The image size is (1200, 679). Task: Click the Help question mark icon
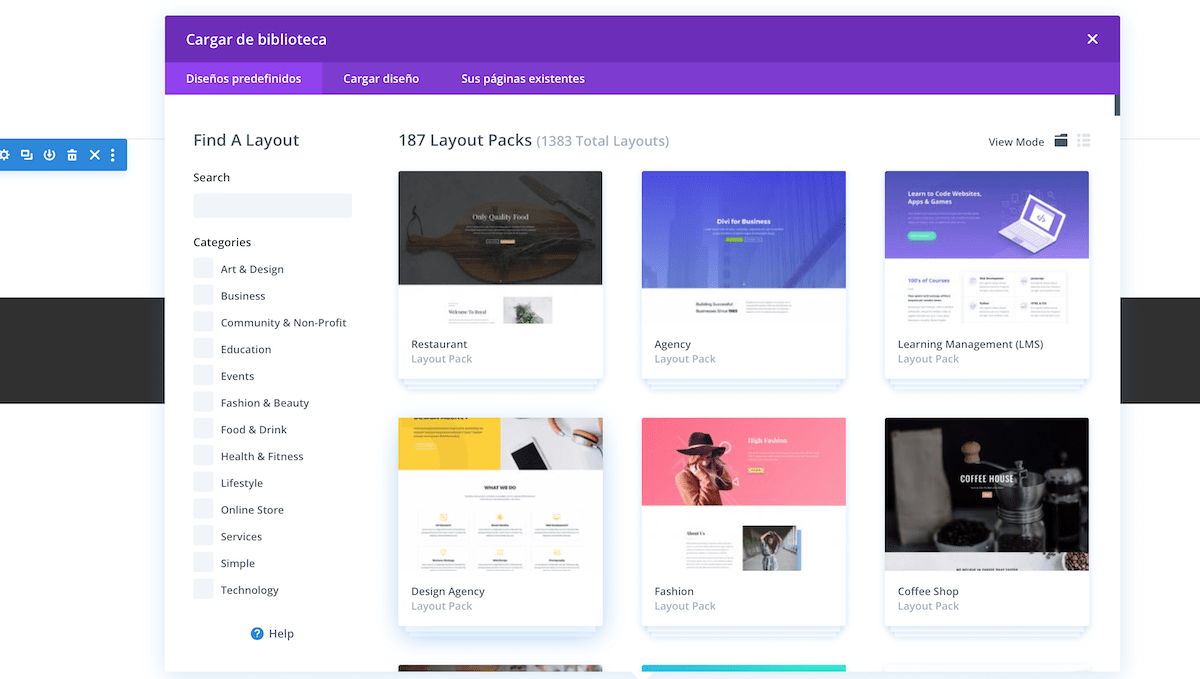257,633
